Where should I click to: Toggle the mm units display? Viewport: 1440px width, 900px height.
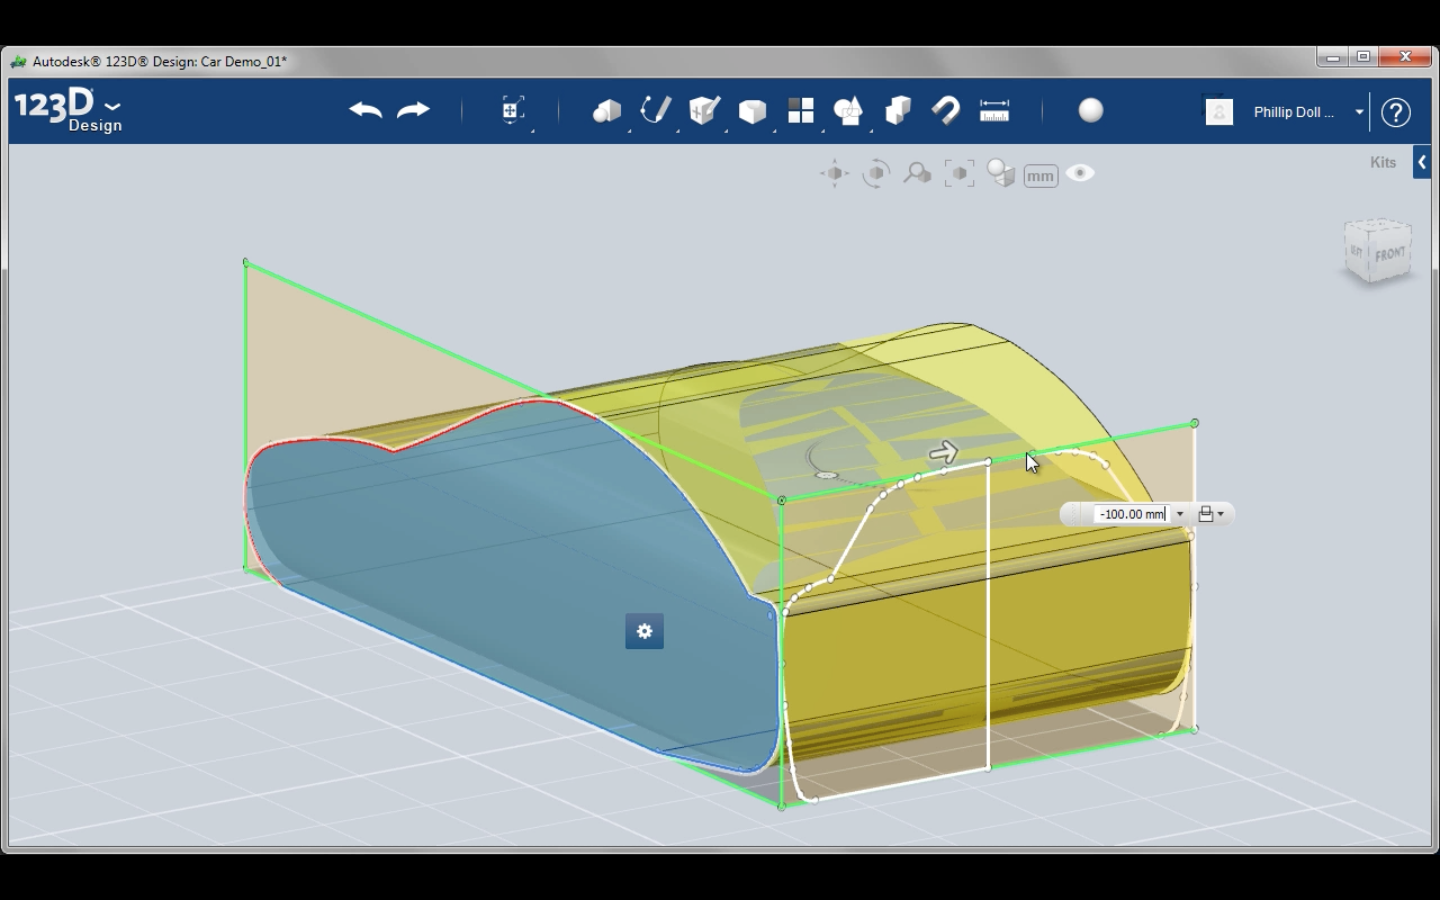pos(1040,175)
